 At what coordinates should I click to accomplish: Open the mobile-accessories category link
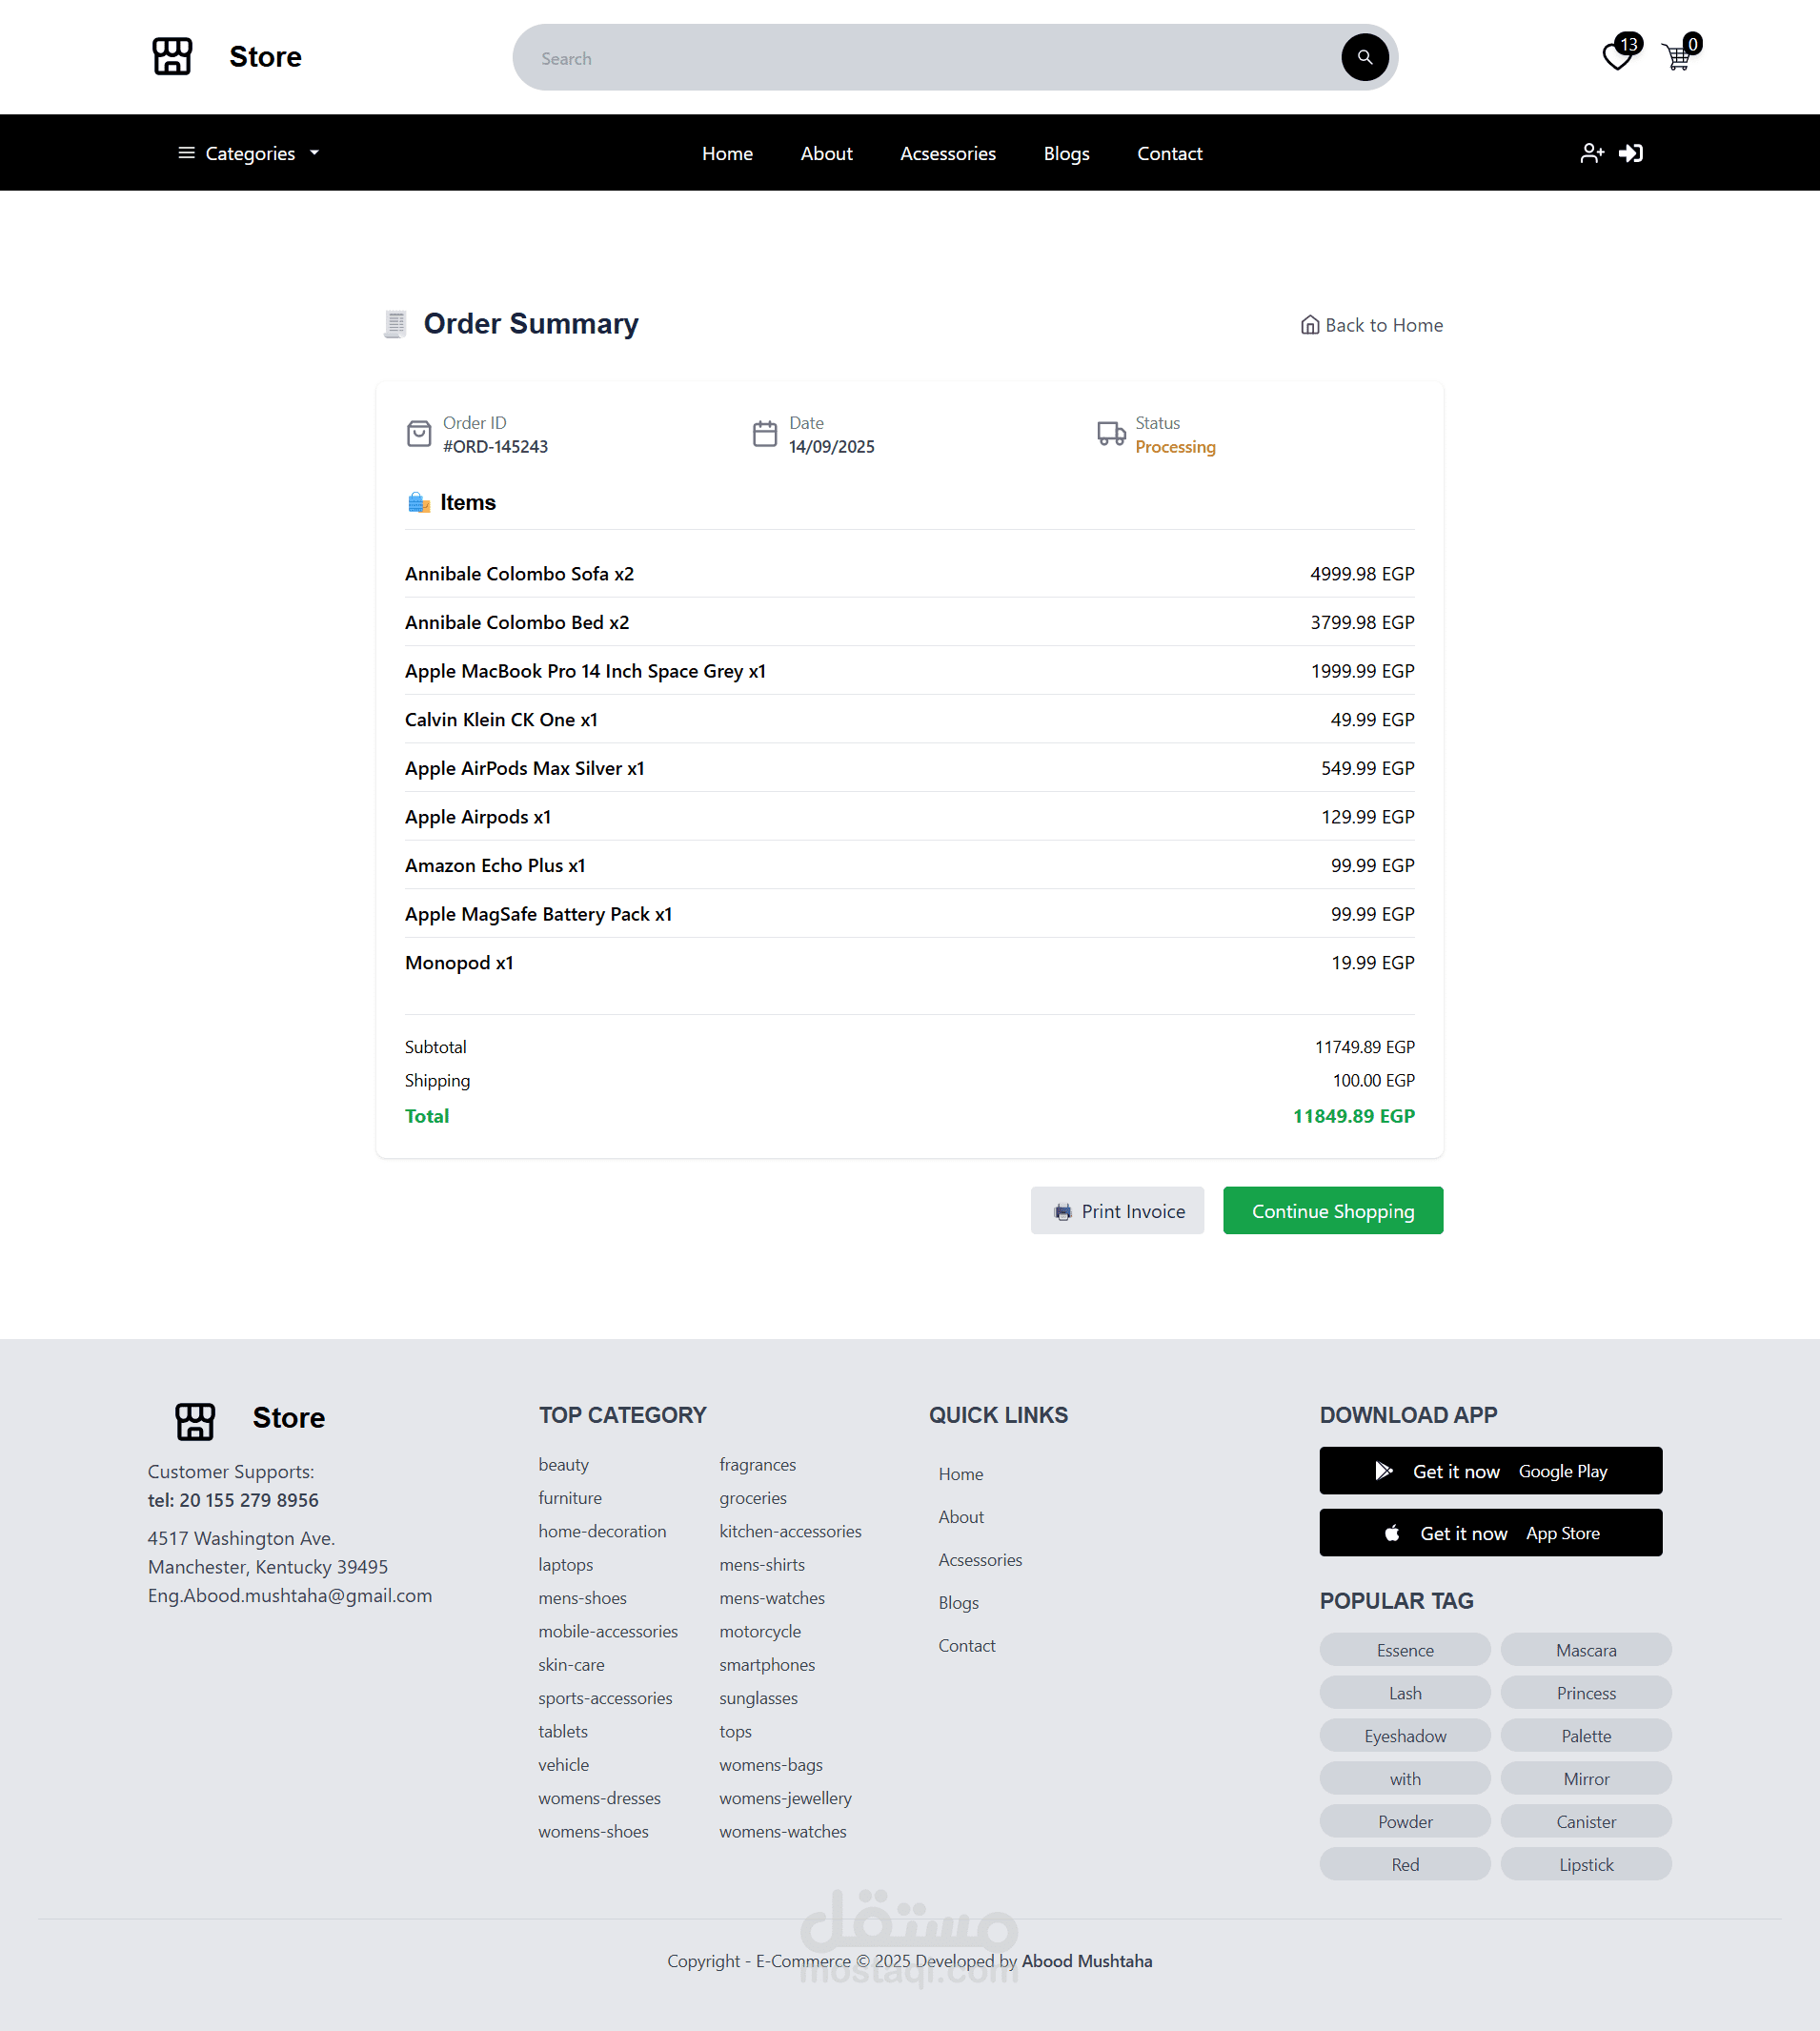(x=608, y=1631)
